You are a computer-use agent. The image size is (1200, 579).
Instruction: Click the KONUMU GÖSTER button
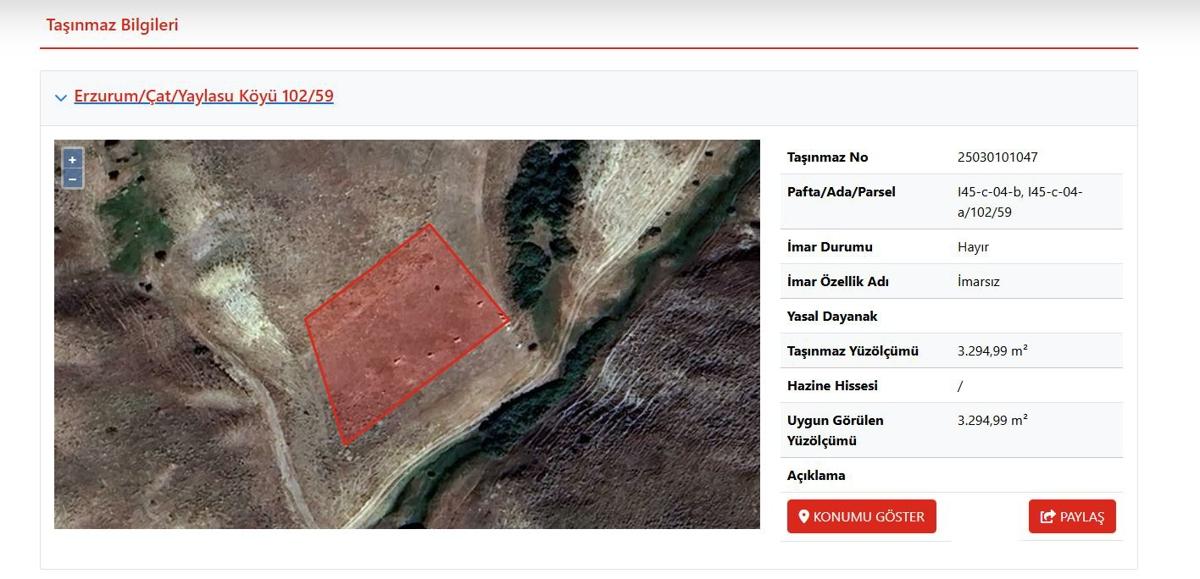click(x=862, y=516)
